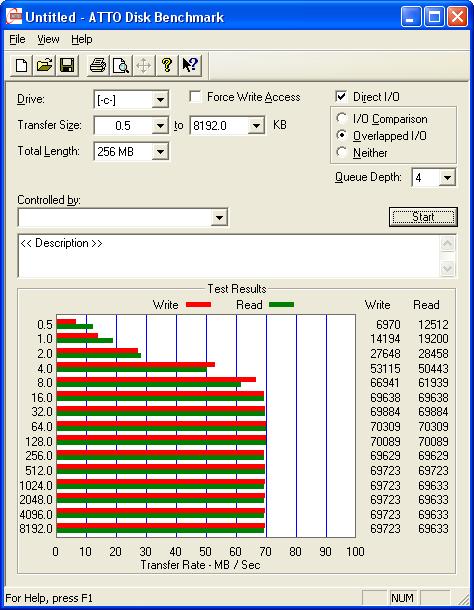Viewport: 474px width, 610px height.
Task: Activate context help arrow-question icon
Action: [190, 65]
